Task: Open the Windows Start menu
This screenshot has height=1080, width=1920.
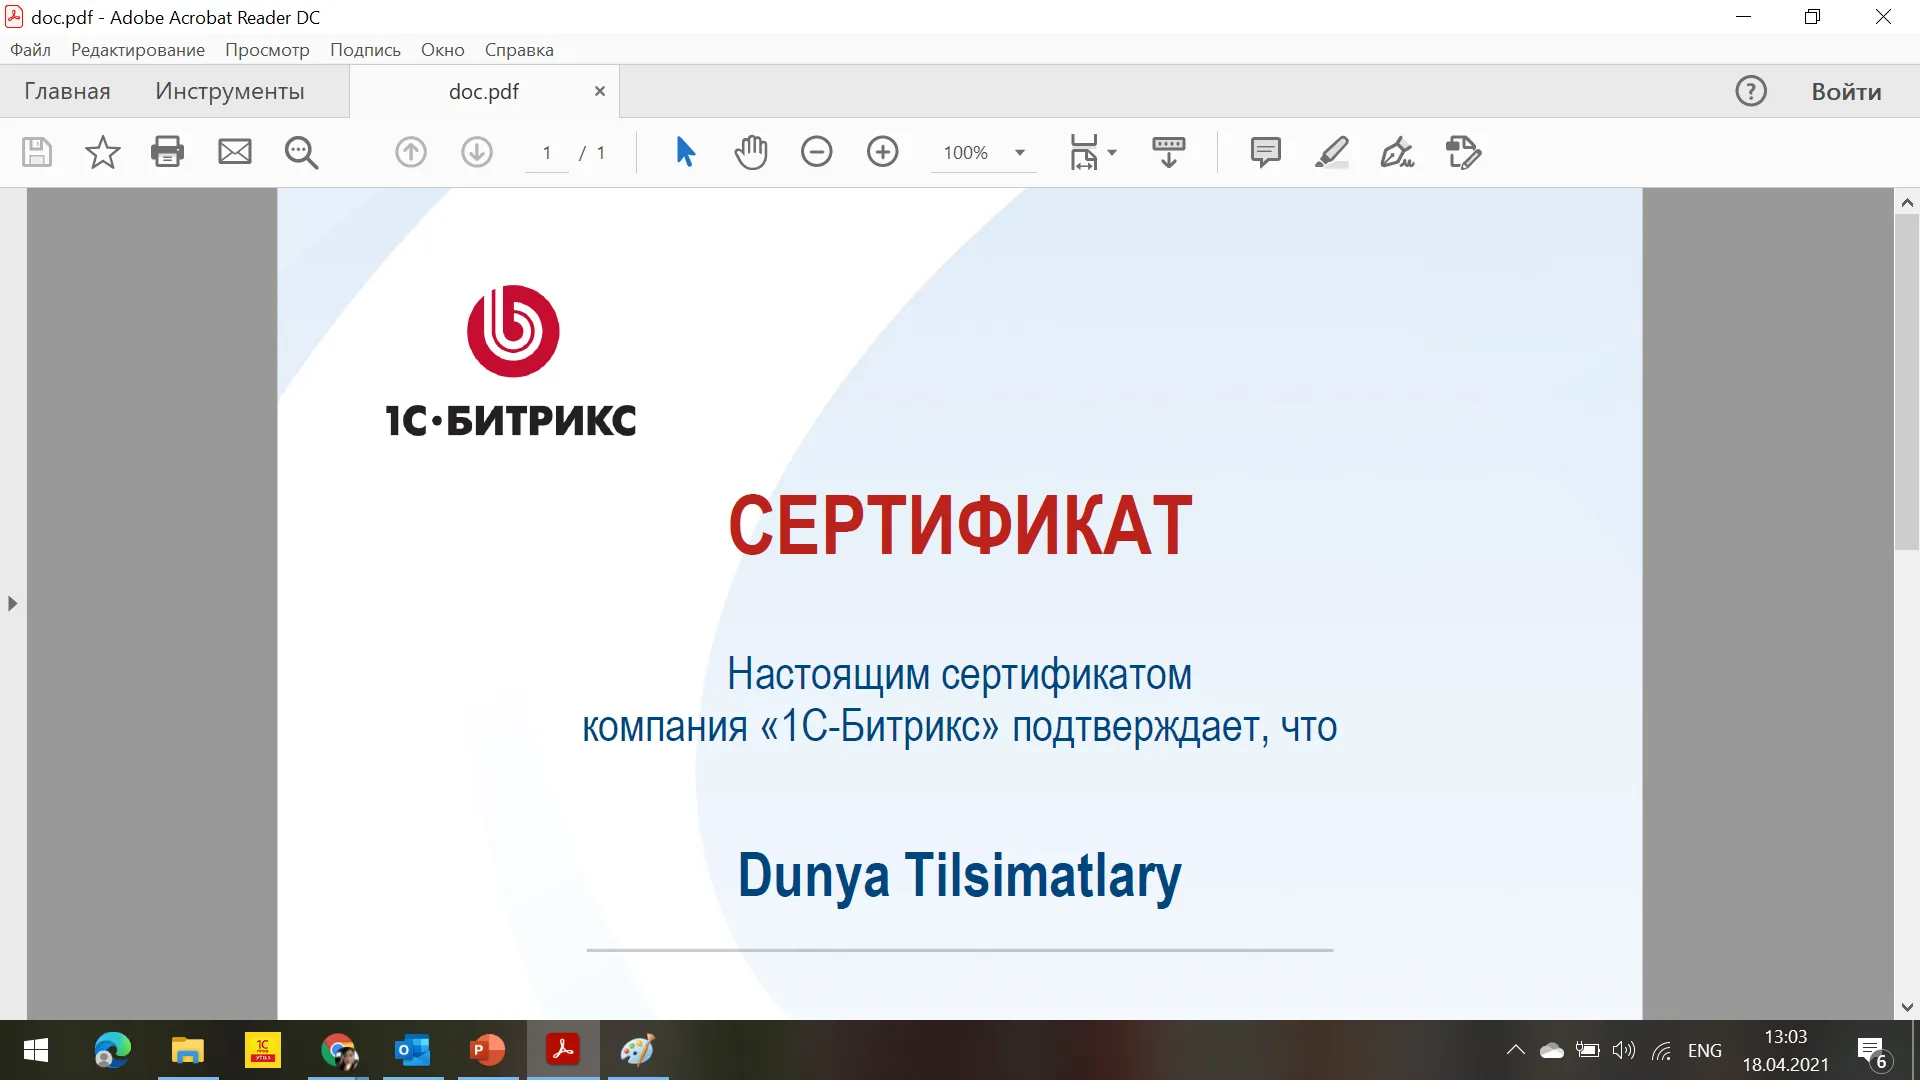Action: pos(36,1050)
